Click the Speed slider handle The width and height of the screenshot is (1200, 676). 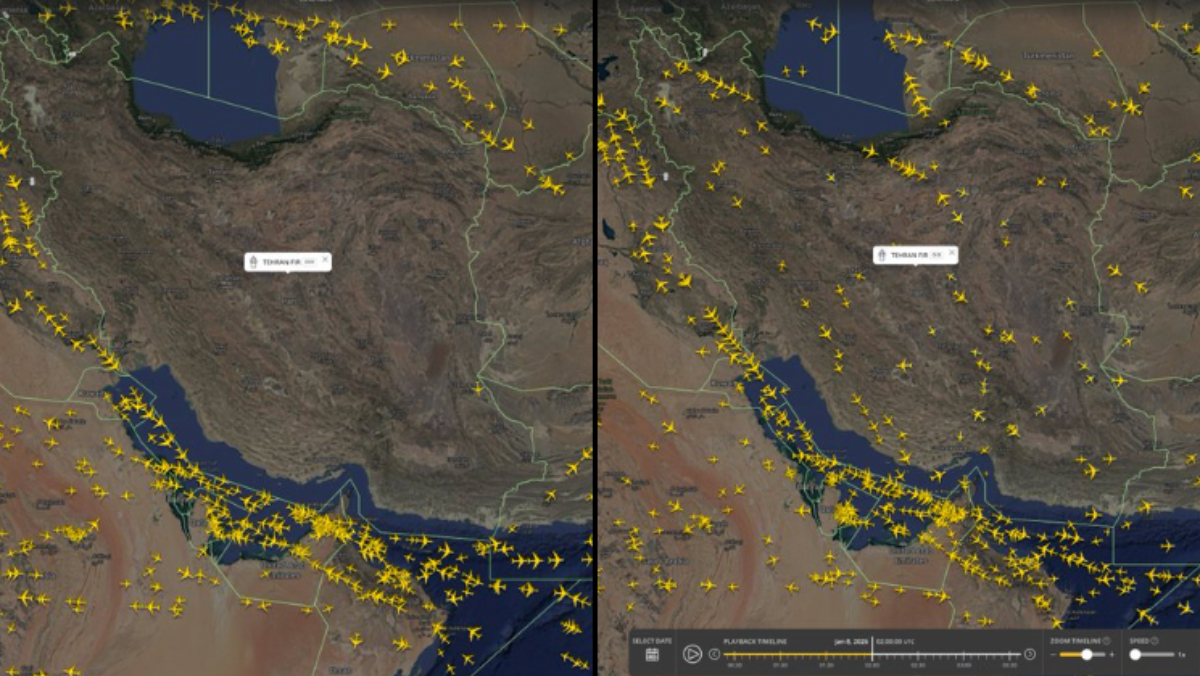coord(1135,654)
